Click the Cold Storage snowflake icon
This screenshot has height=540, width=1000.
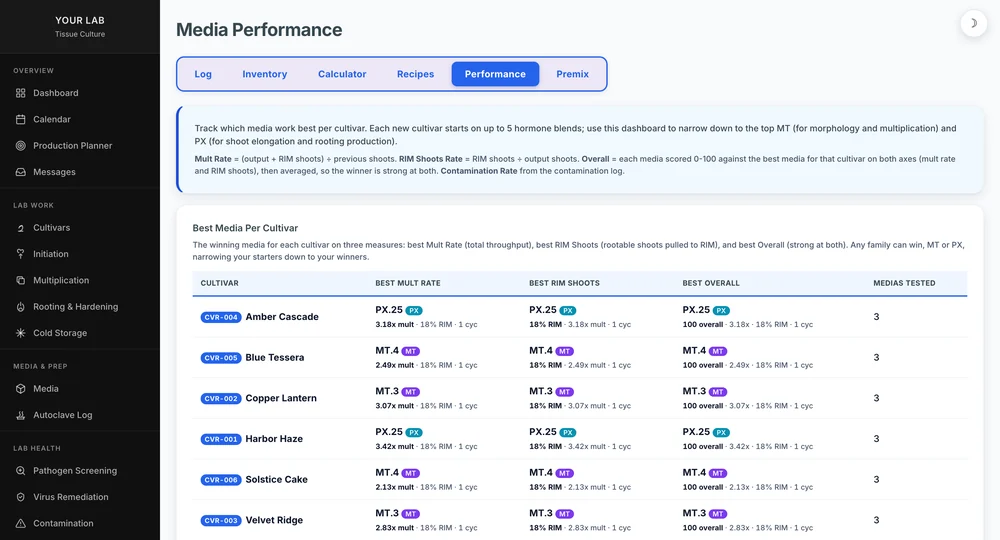coord(20,333)
